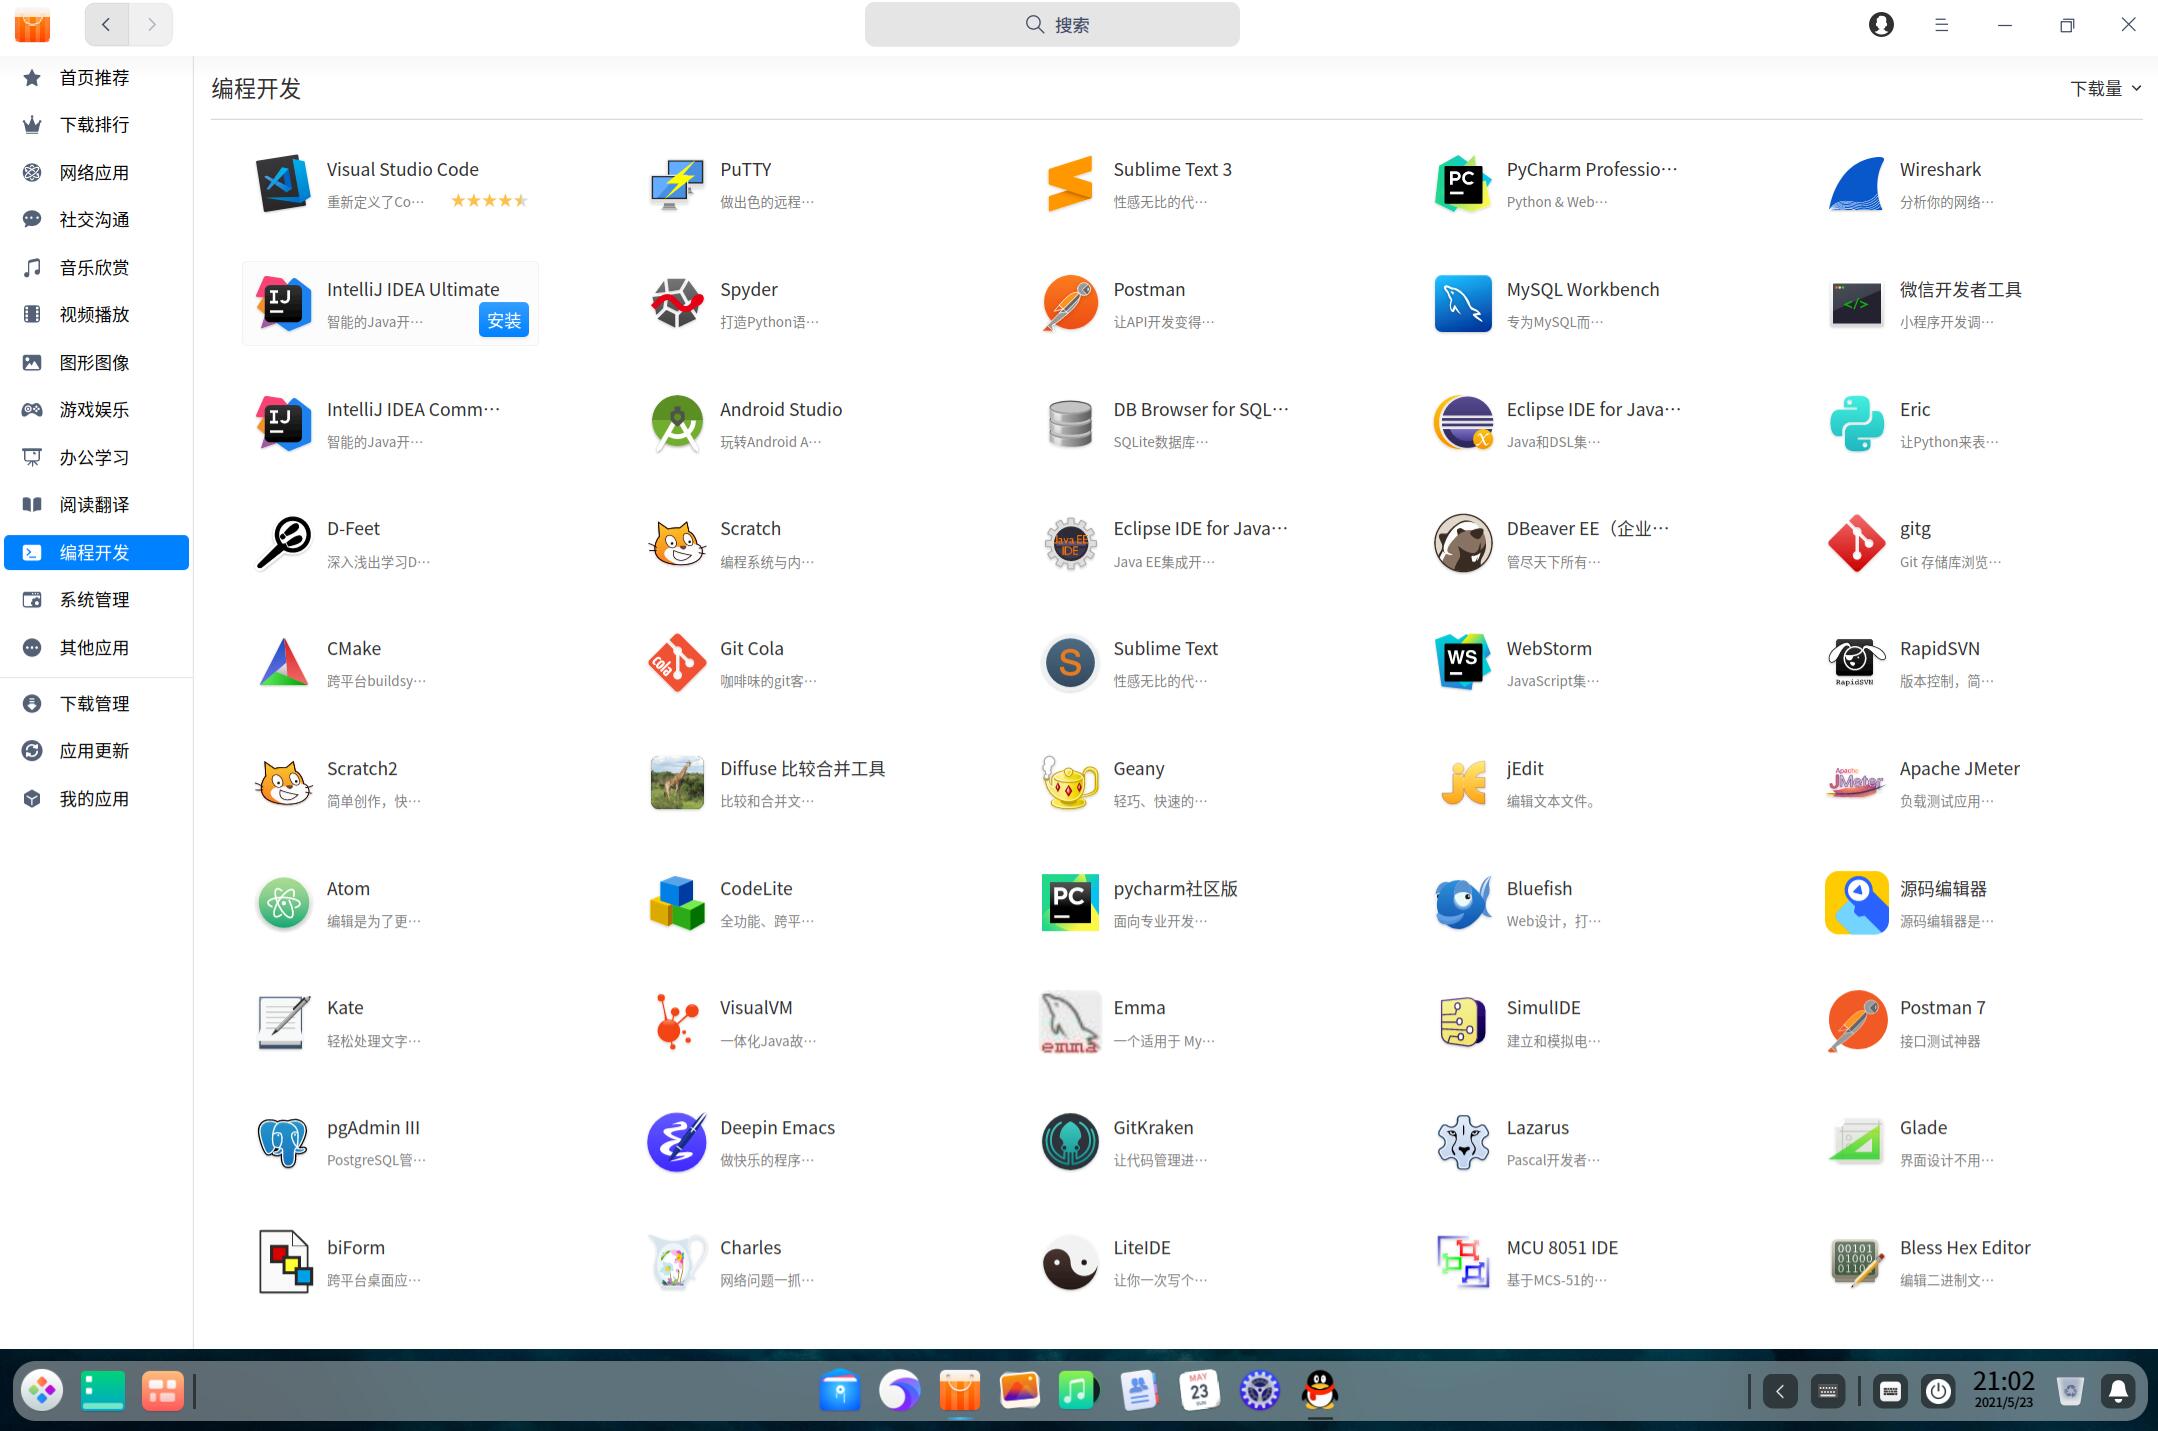
Task: Open 阅读翻译 category
Action: [x=97, y=505]
